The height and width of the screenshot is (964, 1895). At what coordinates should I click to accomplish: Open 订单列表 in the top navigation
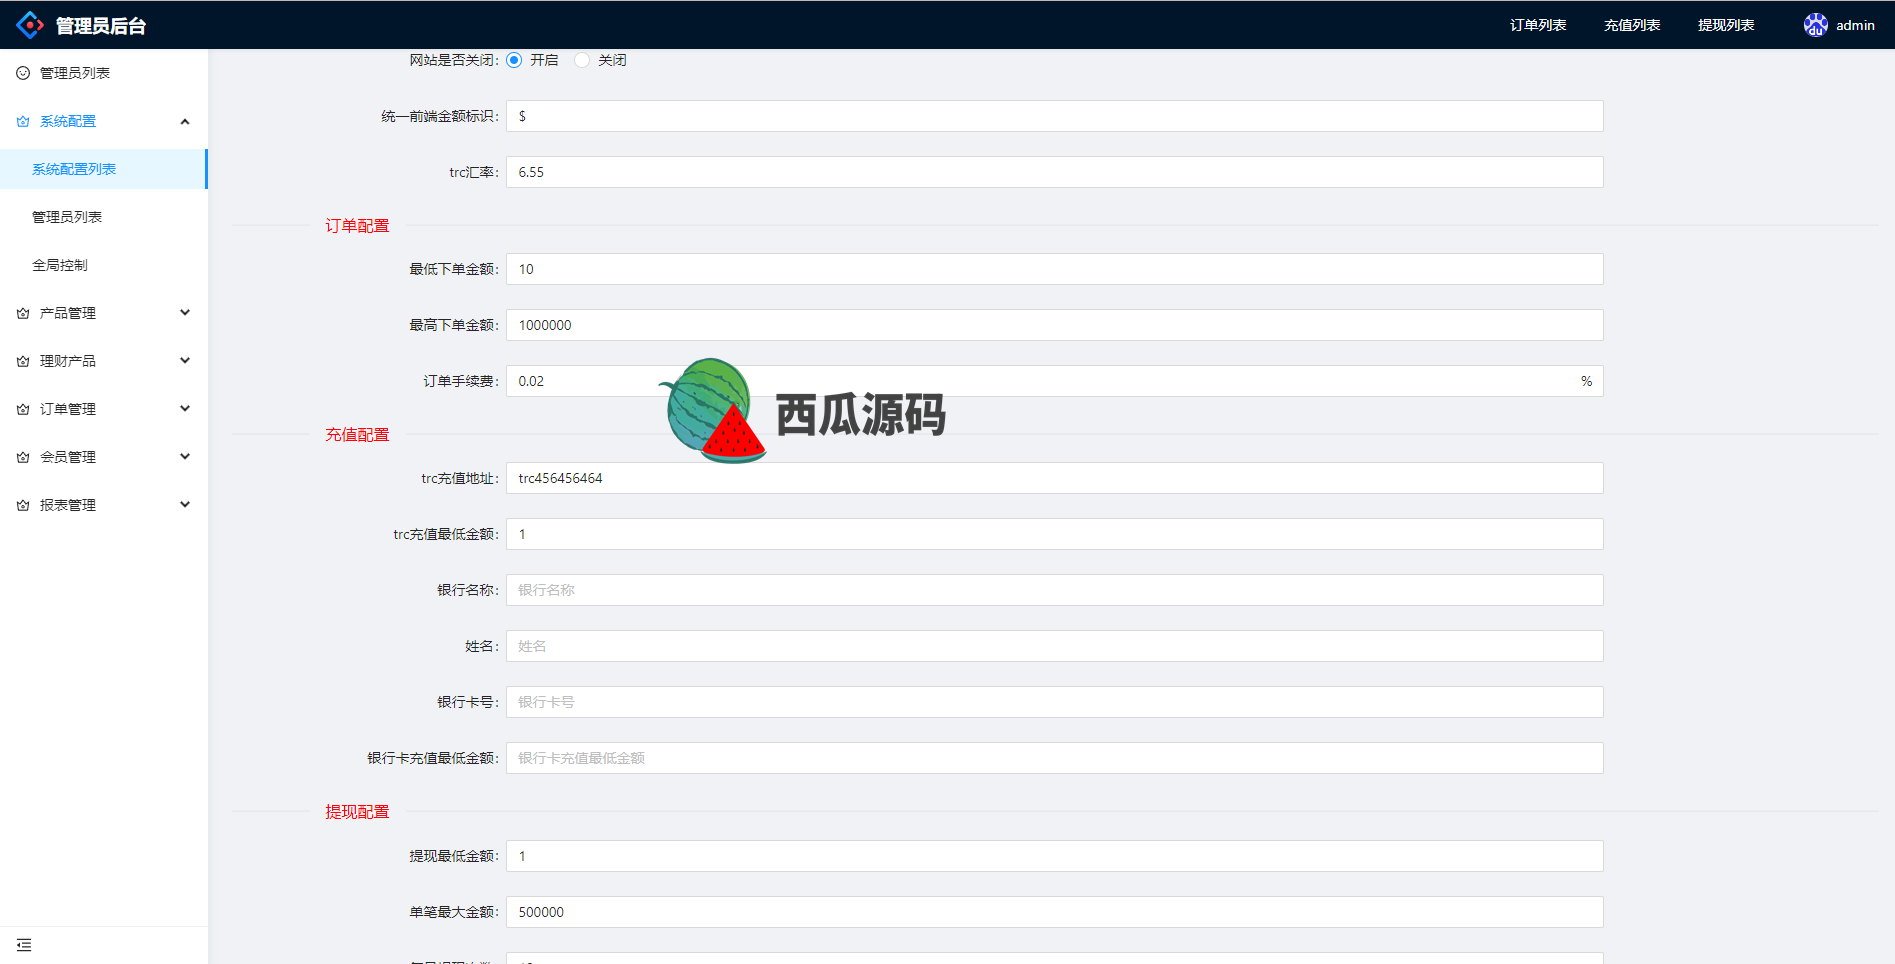[x=1538, y=25]
